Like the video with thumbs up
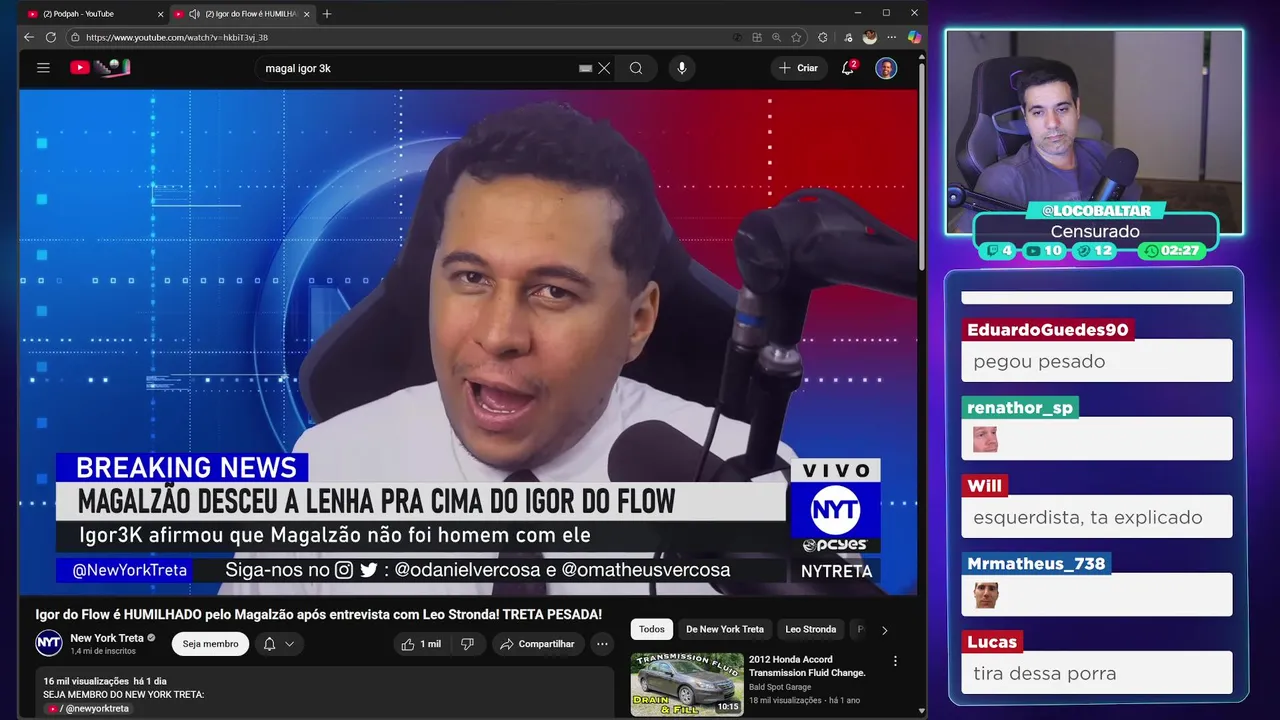This screenshot has width=1280, height=720. [x=420, y=644]
